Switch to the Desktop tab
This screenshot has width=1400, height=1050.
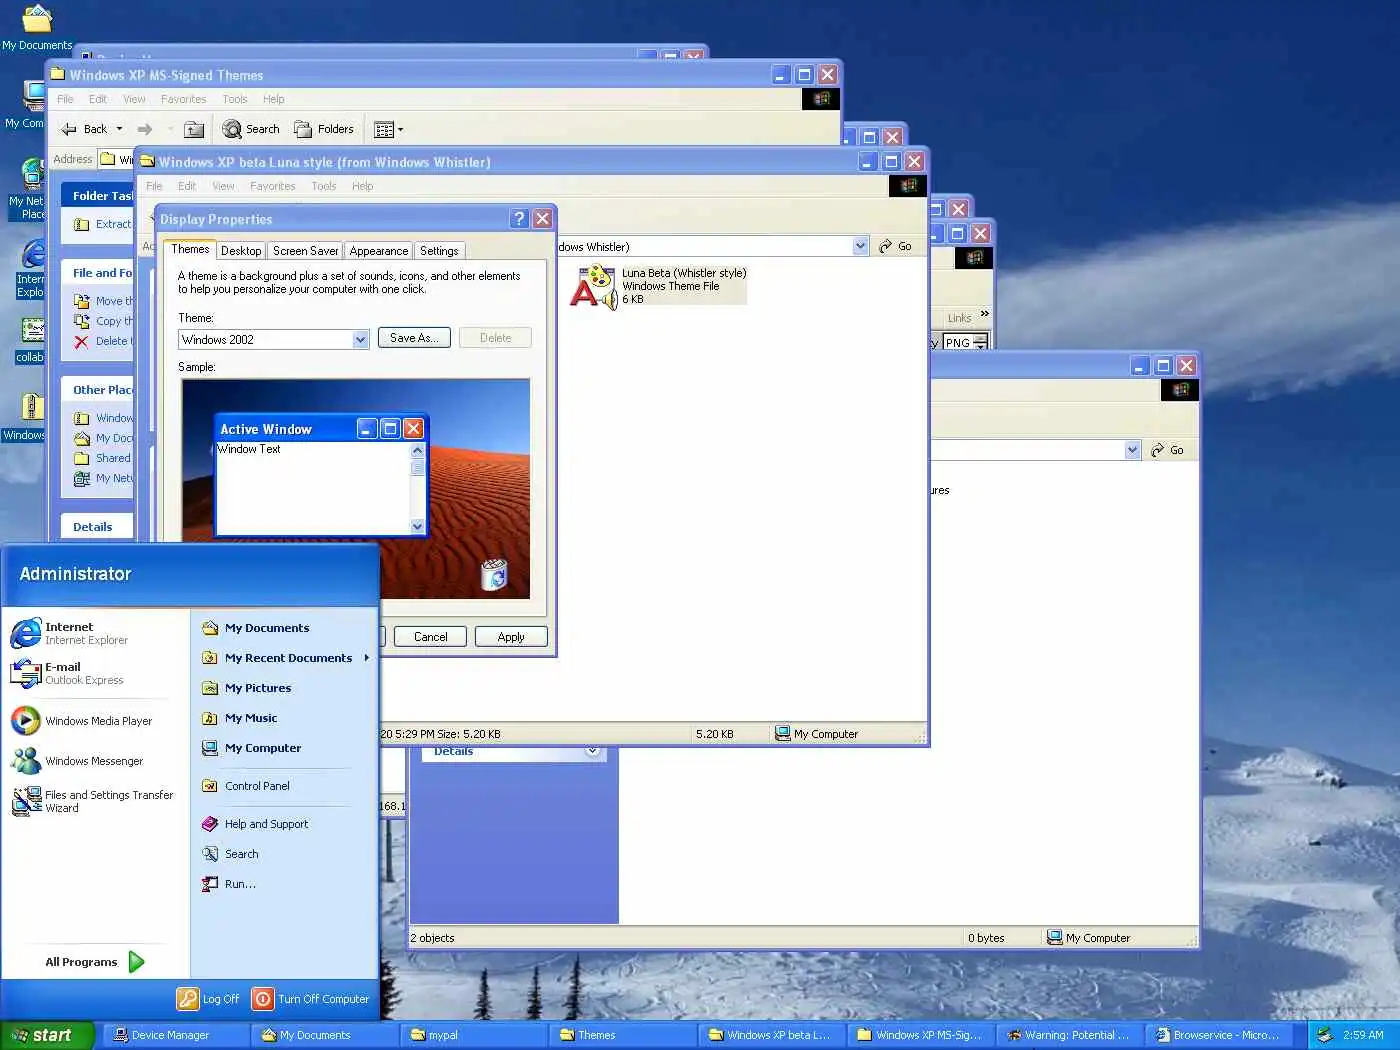241,251
